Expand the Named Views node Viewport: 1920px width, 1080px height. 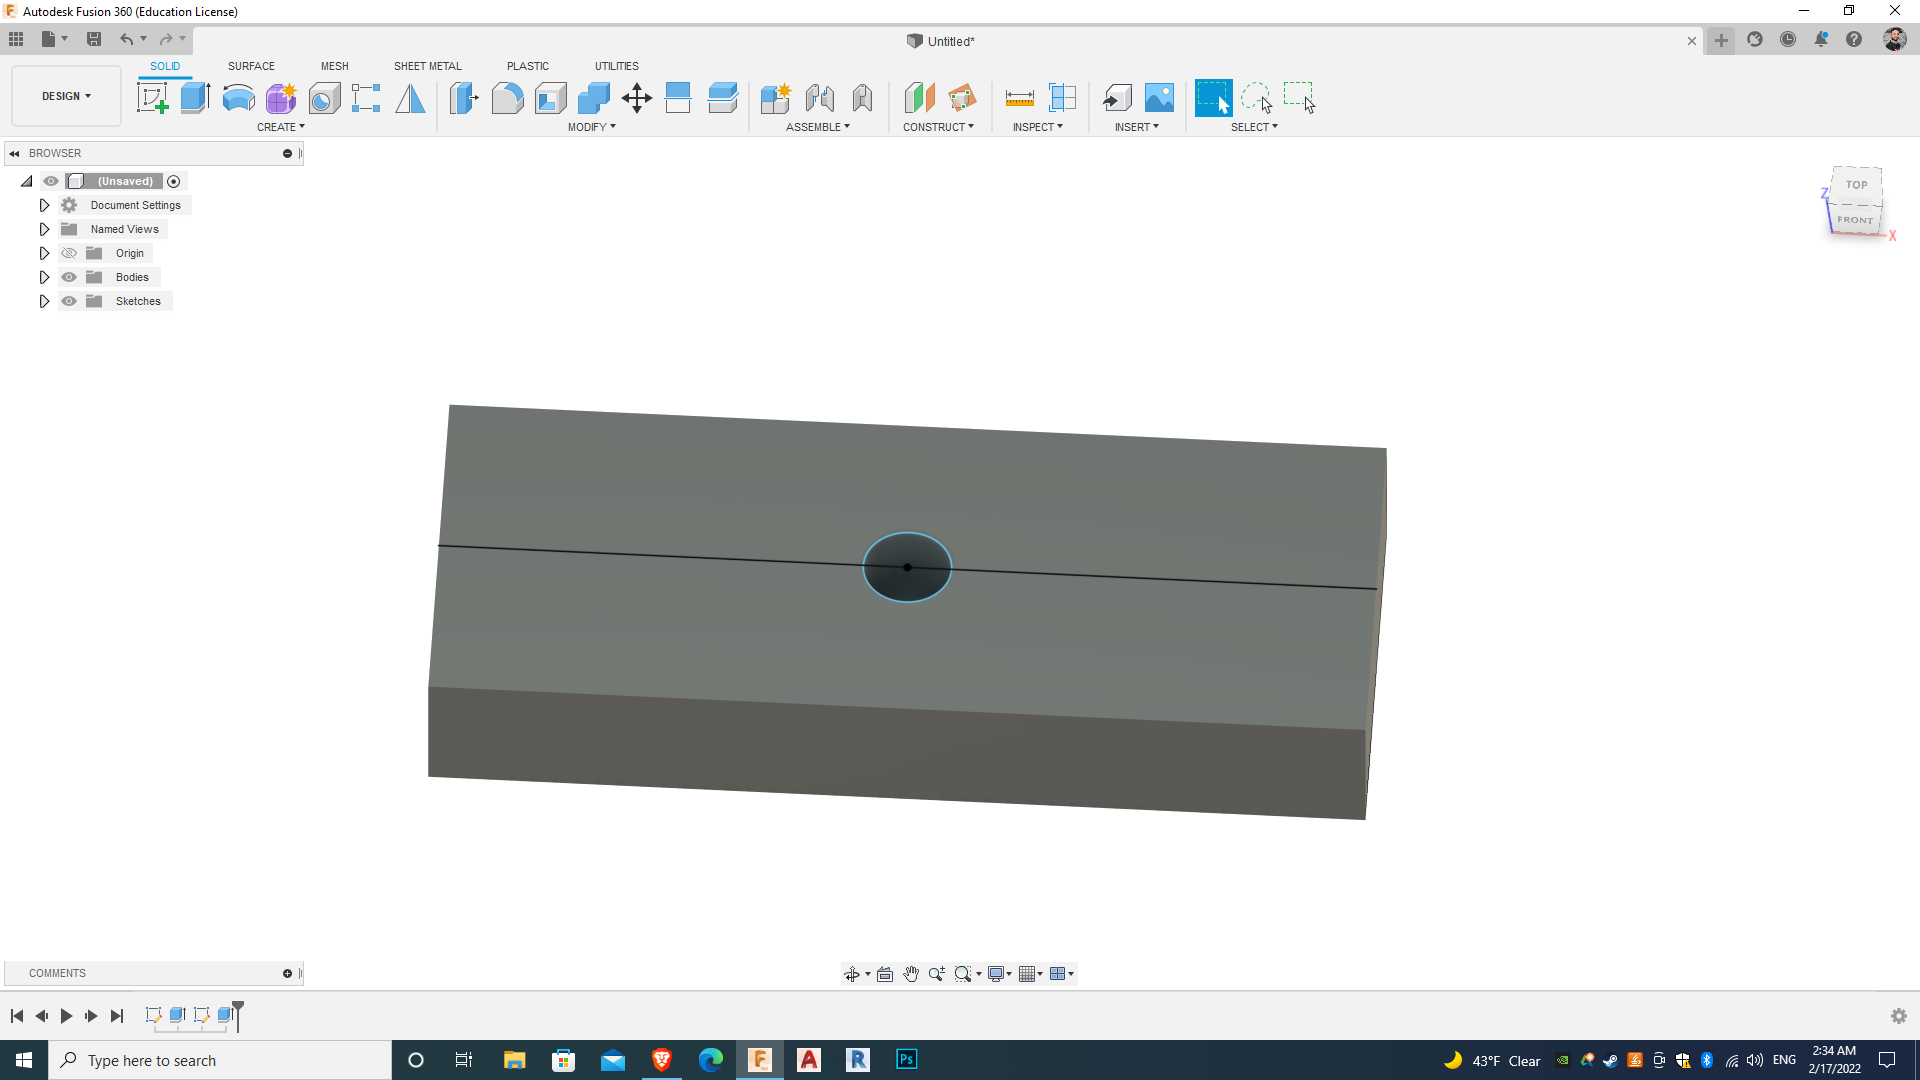[44, 229]
